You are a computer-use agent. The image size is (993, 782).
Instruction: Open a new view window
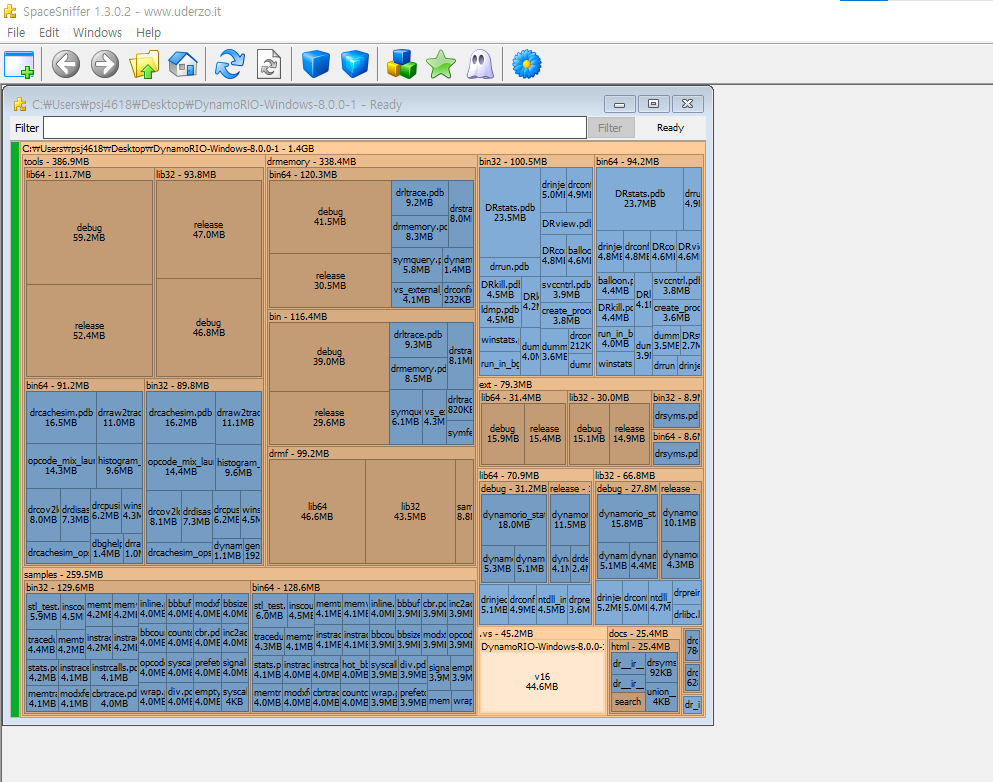(19, 65)
